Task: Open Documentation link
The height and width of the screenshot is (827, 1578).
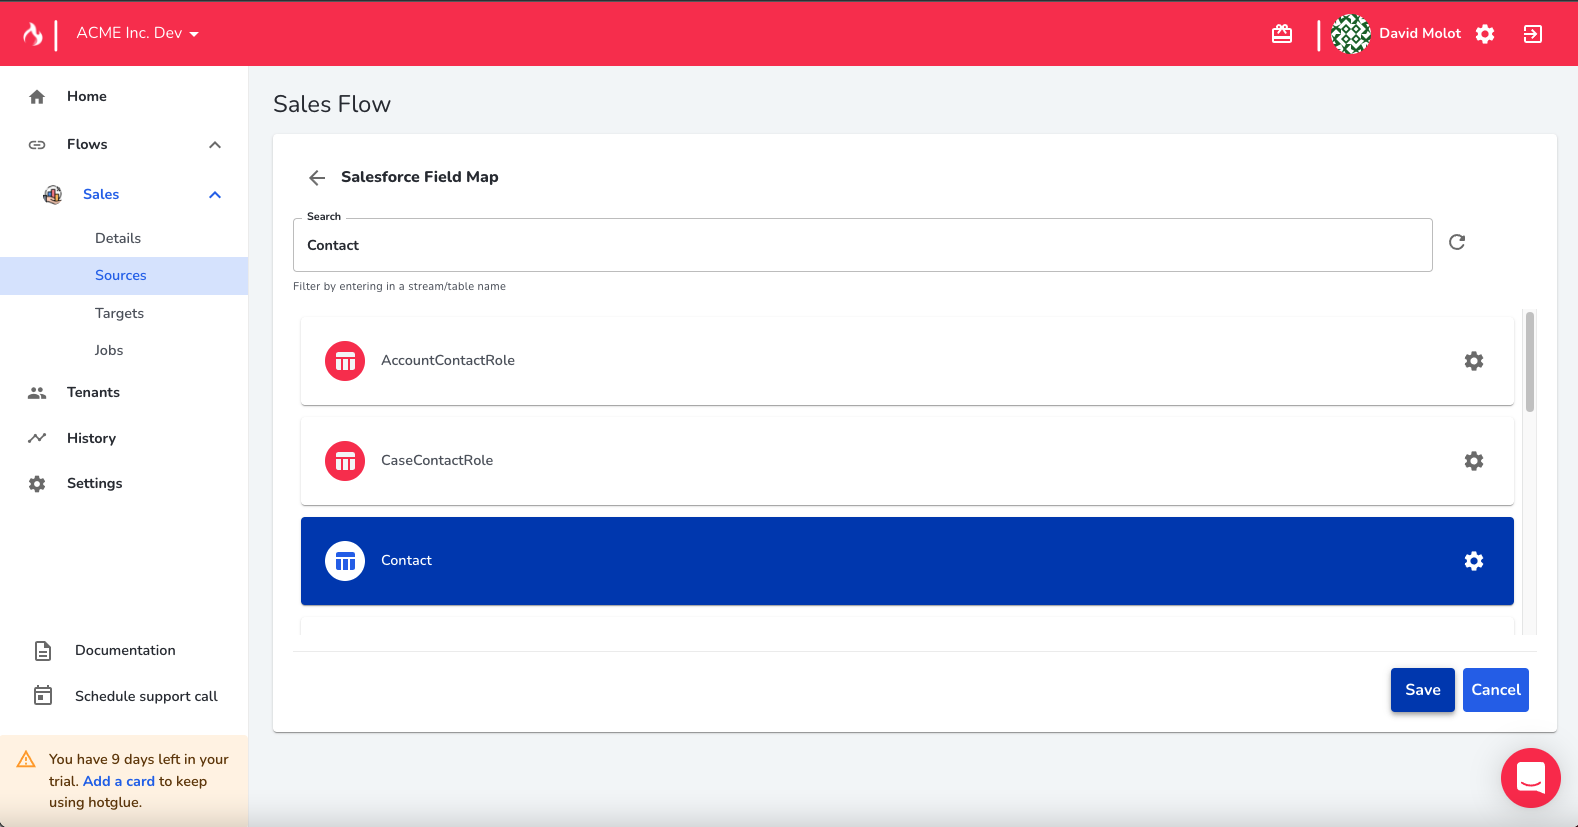Action: click(125, 650)
